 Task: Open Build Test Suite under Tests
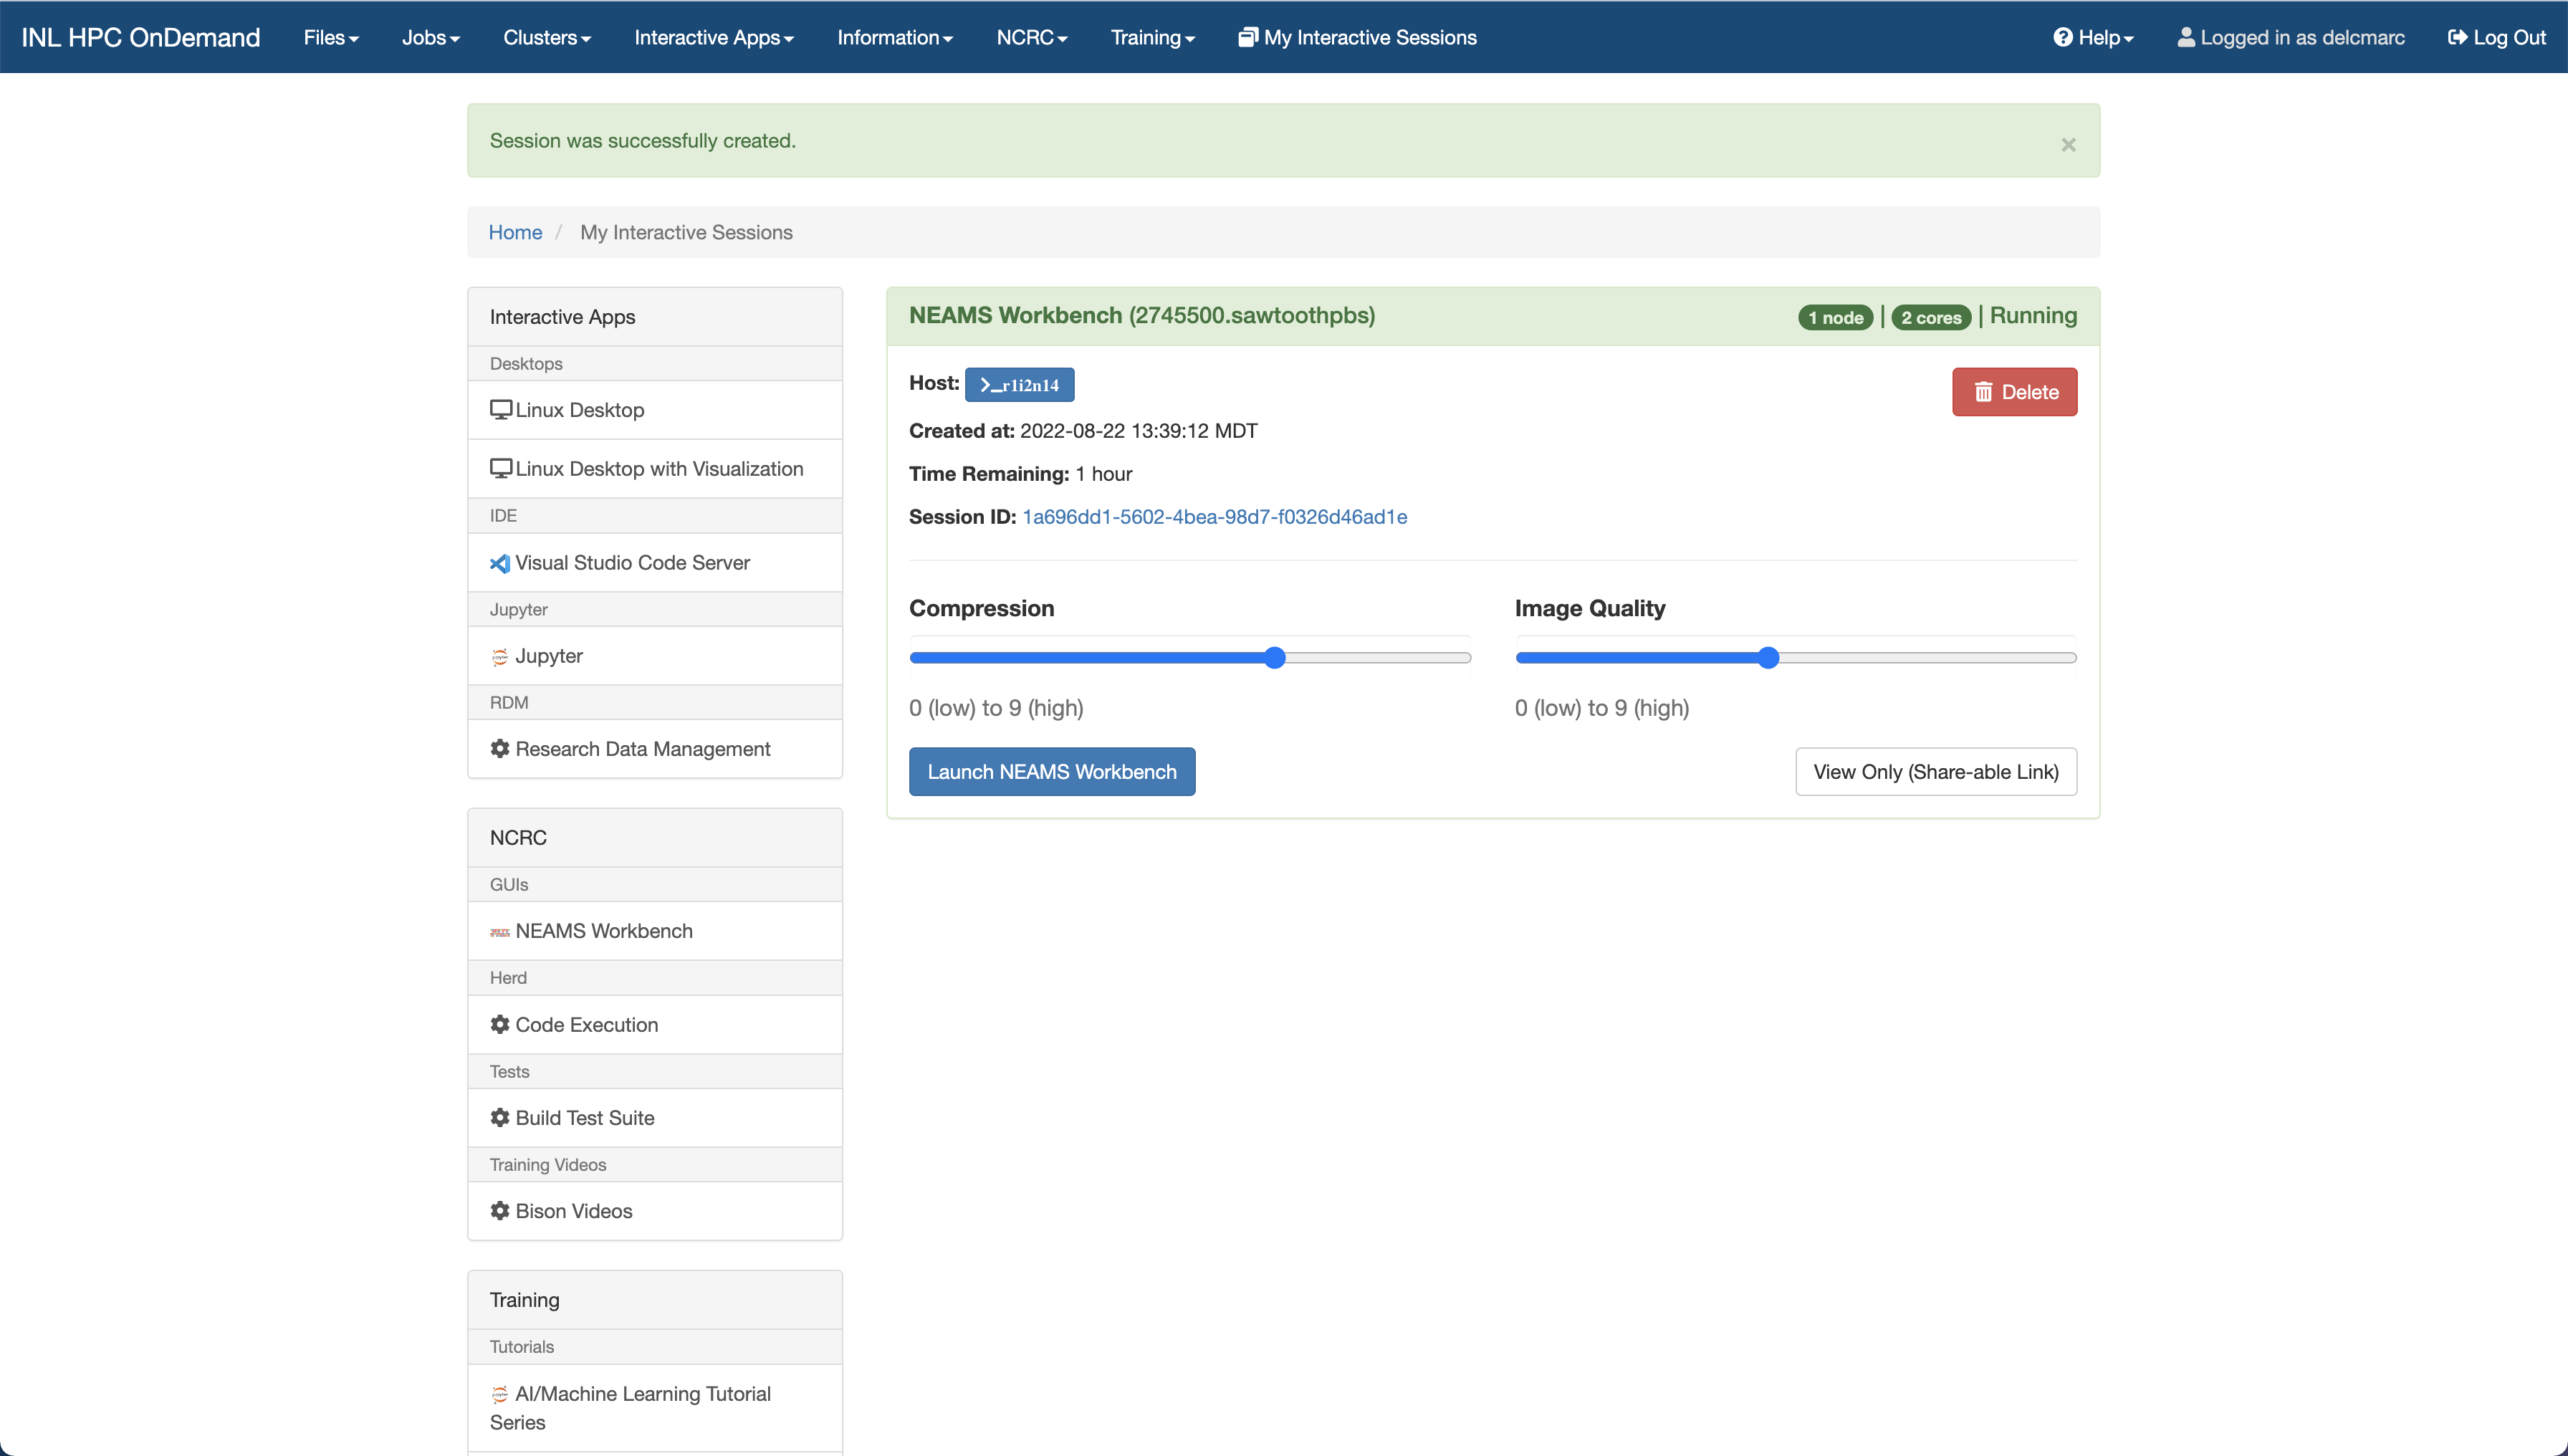point(655,1118)
